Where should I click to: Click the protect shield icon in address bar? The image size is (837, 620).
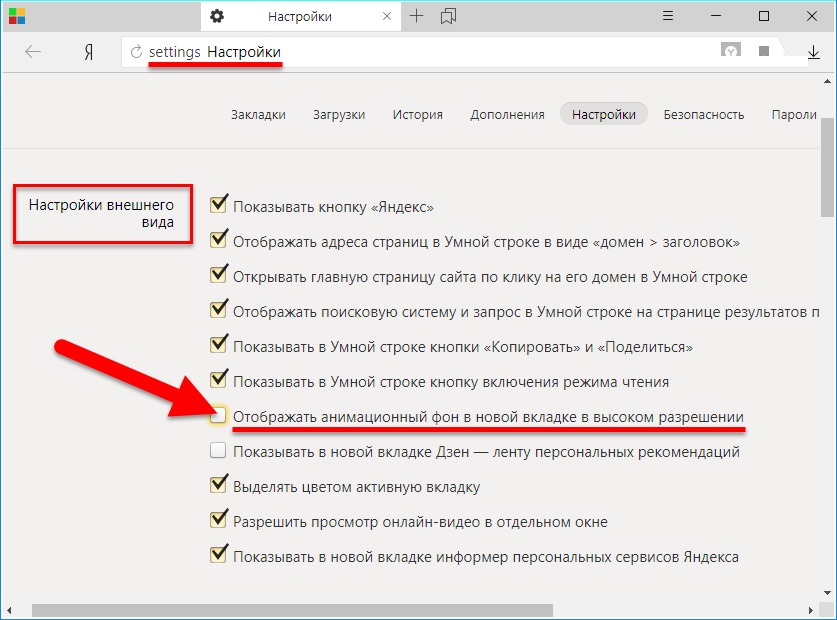pyautogui.click(x=731, y=51)
